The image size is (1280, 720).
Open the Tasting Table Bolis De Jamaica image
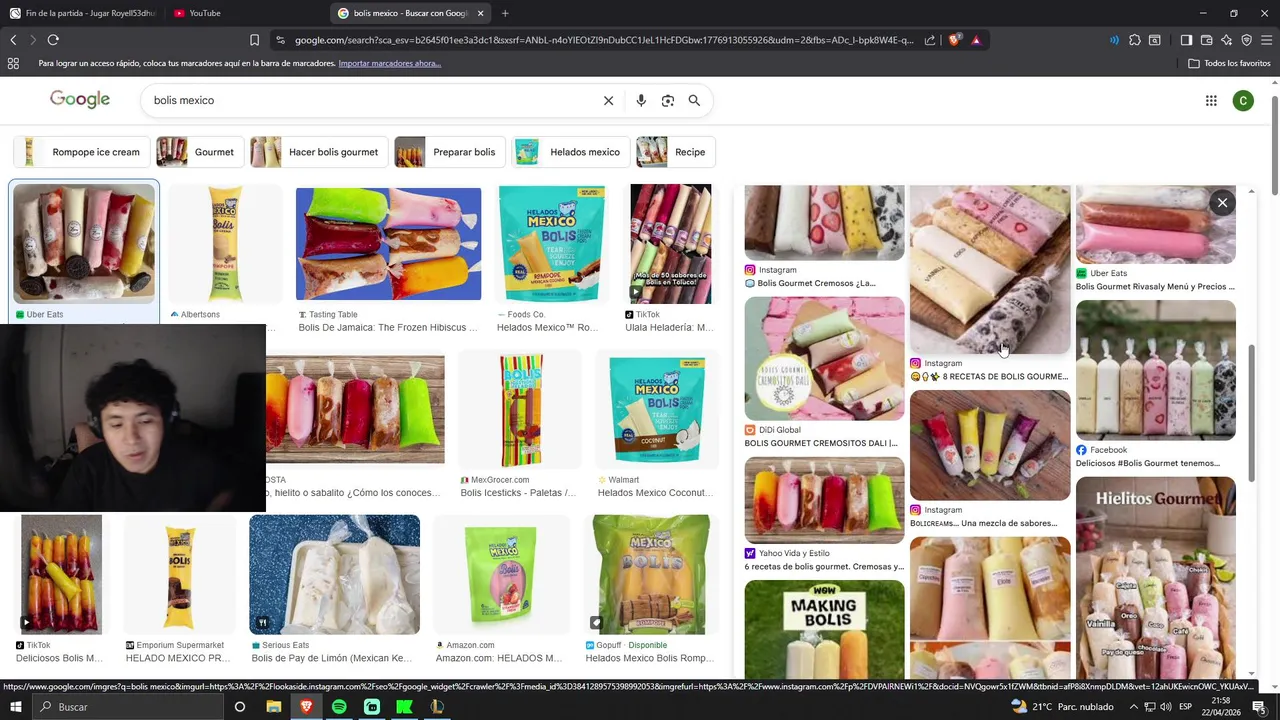coord(388,244)
